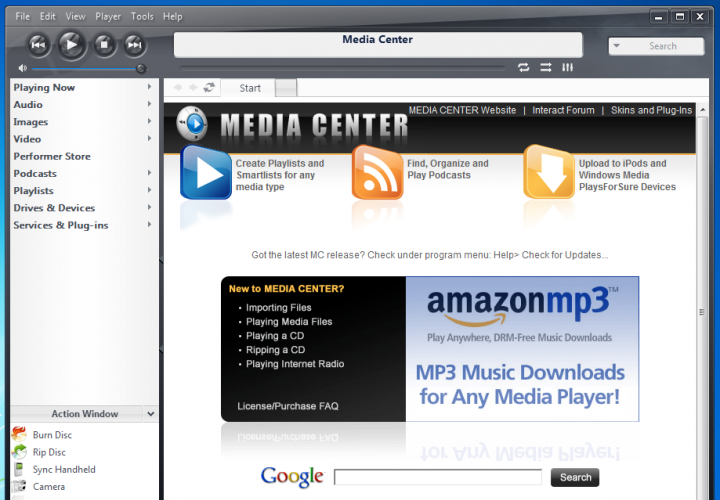The image size is (720, 500).
Task: Click the Media Center logo disc icon
Action: (192, 123)
